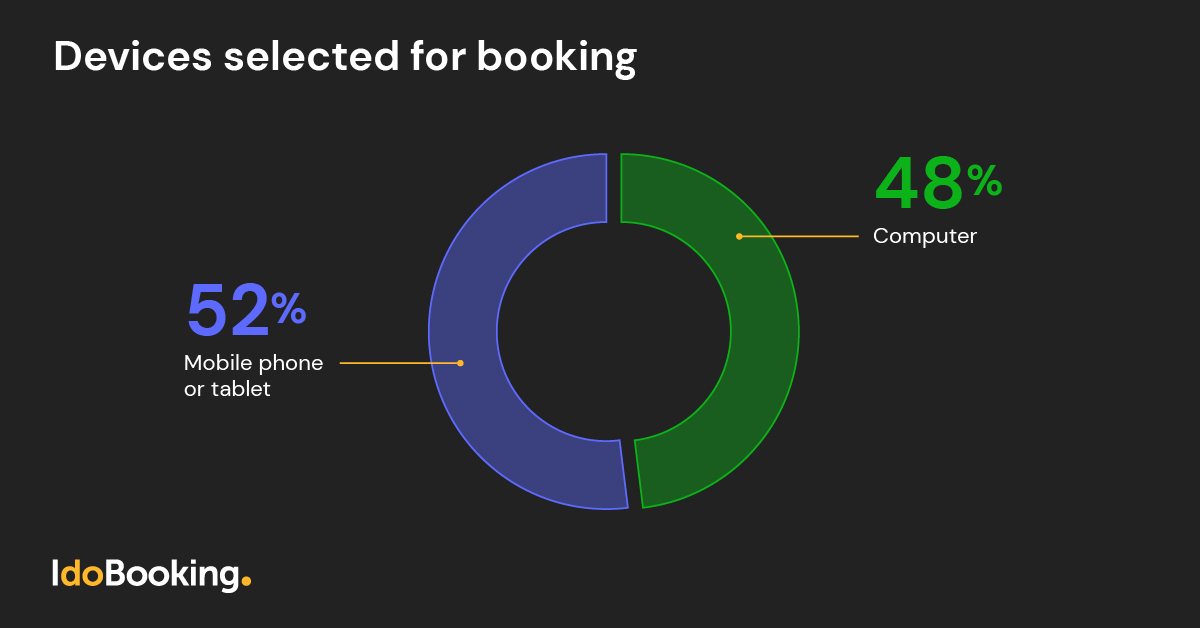
Task: Select the Computer label text
Action: (x=924, y=237)
